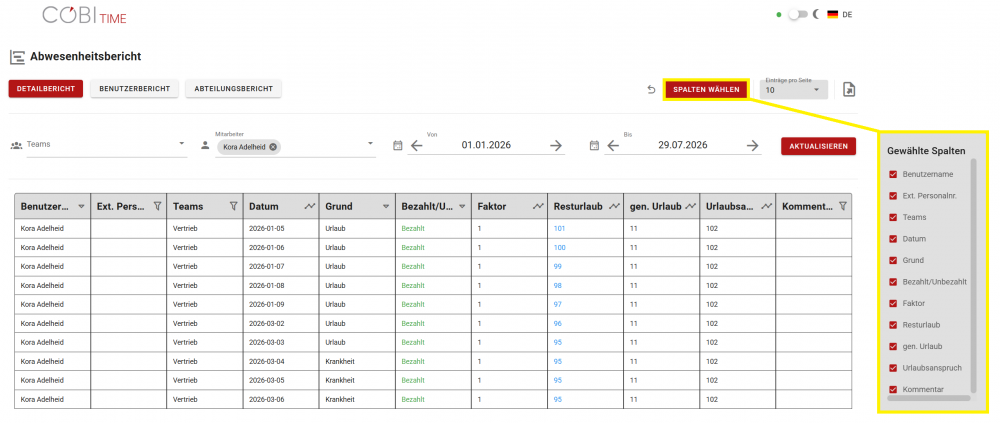Image resolution: width=1000 pixels, height=423 pixels.
Task: Uncheck the Grund column checkbox
Action: pos(893,260)
